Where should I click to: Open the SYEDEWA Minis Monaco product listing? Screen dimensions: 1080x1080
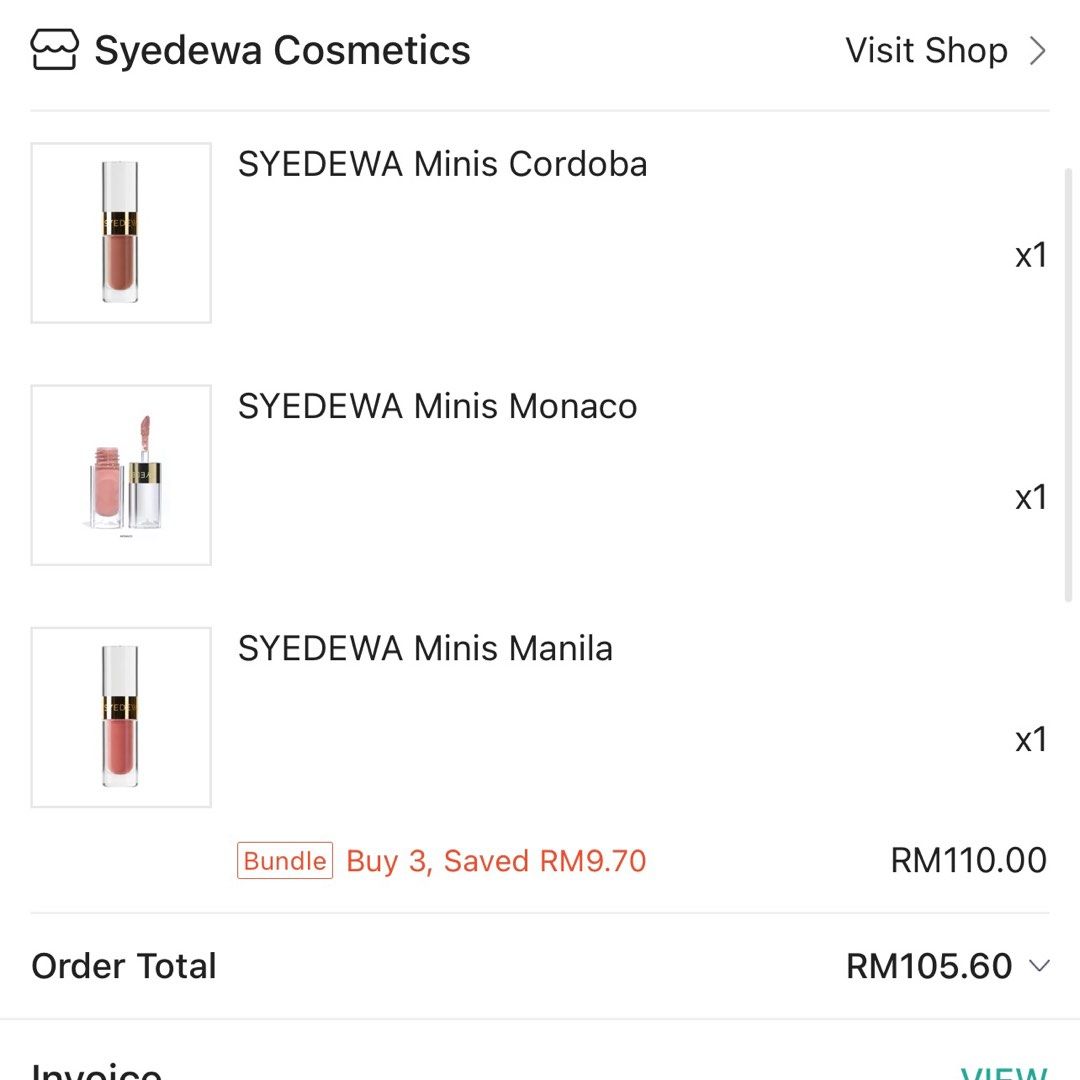coord(437,405)
